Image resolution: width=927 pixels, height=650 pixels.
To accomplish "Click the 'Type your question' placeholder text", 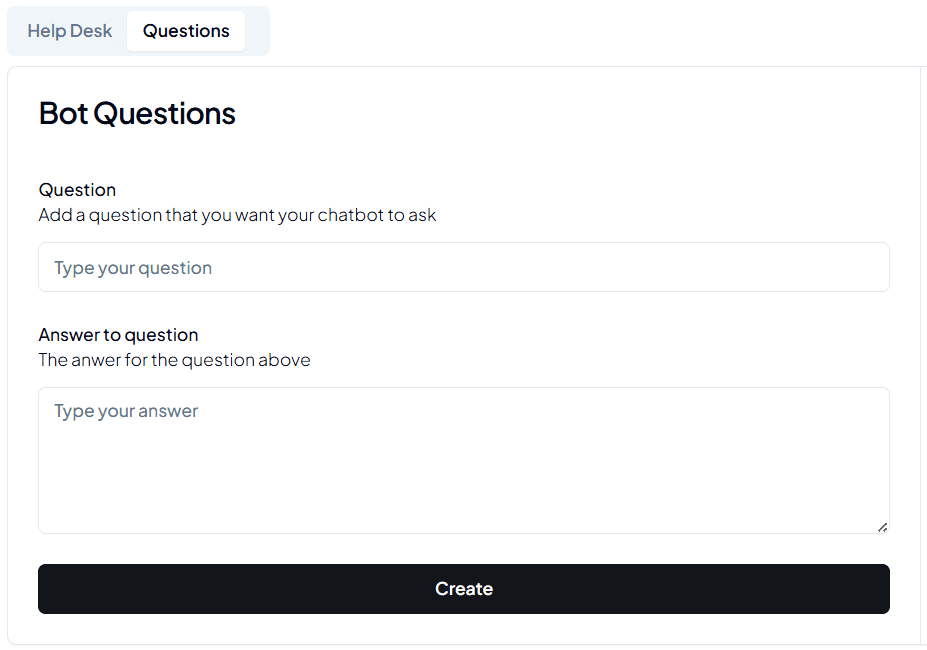I will coord(133,268).
